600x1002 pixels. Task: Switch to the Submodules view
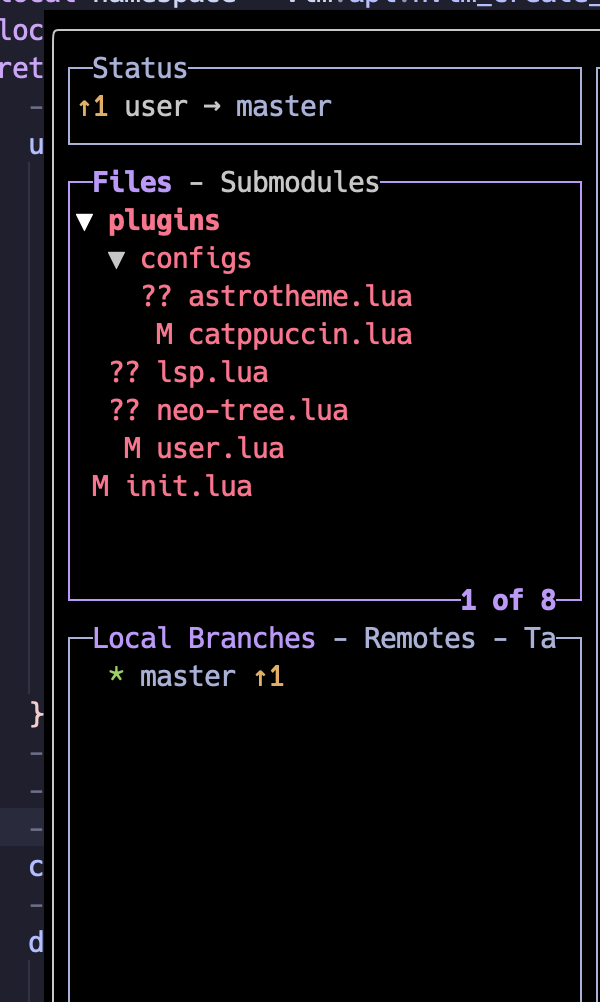[299, 182]
